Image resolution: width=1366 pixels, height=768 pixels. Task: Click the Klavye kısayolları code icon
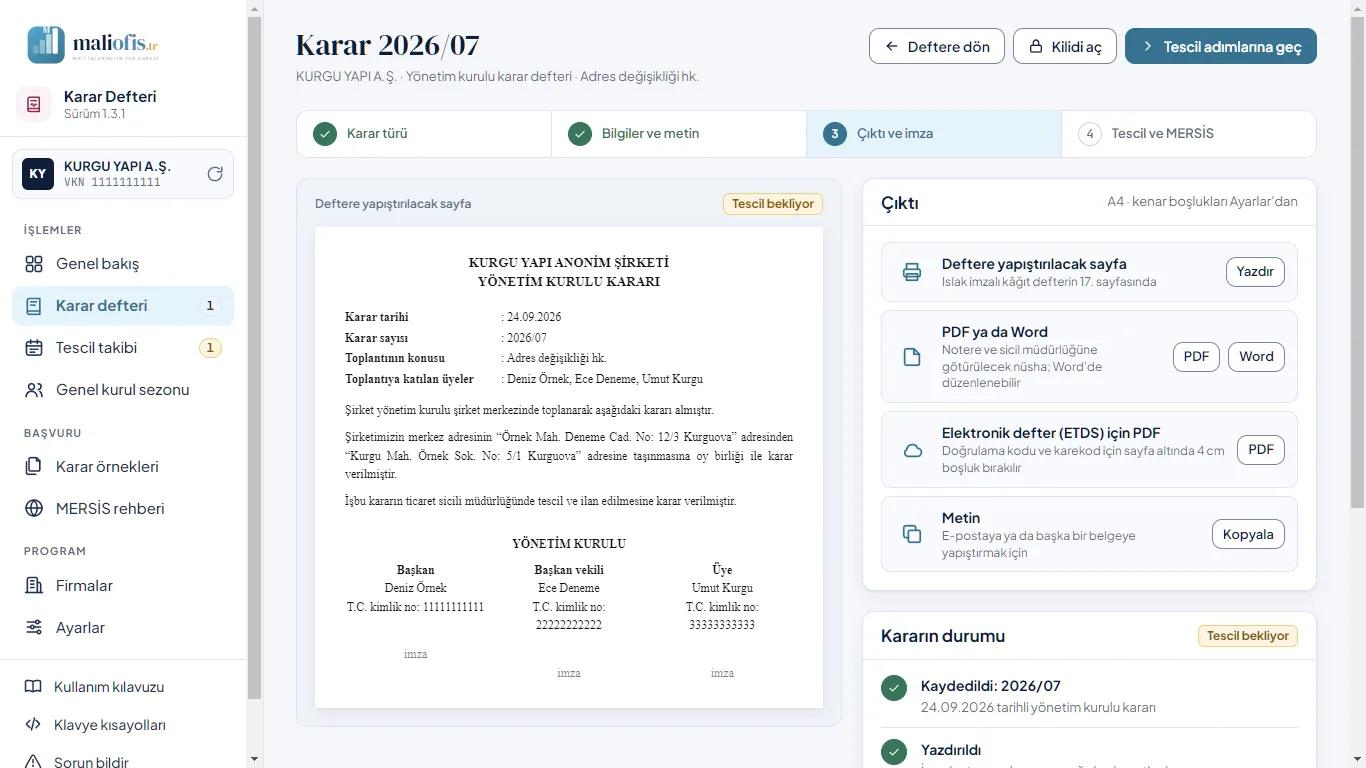[33, 725]
